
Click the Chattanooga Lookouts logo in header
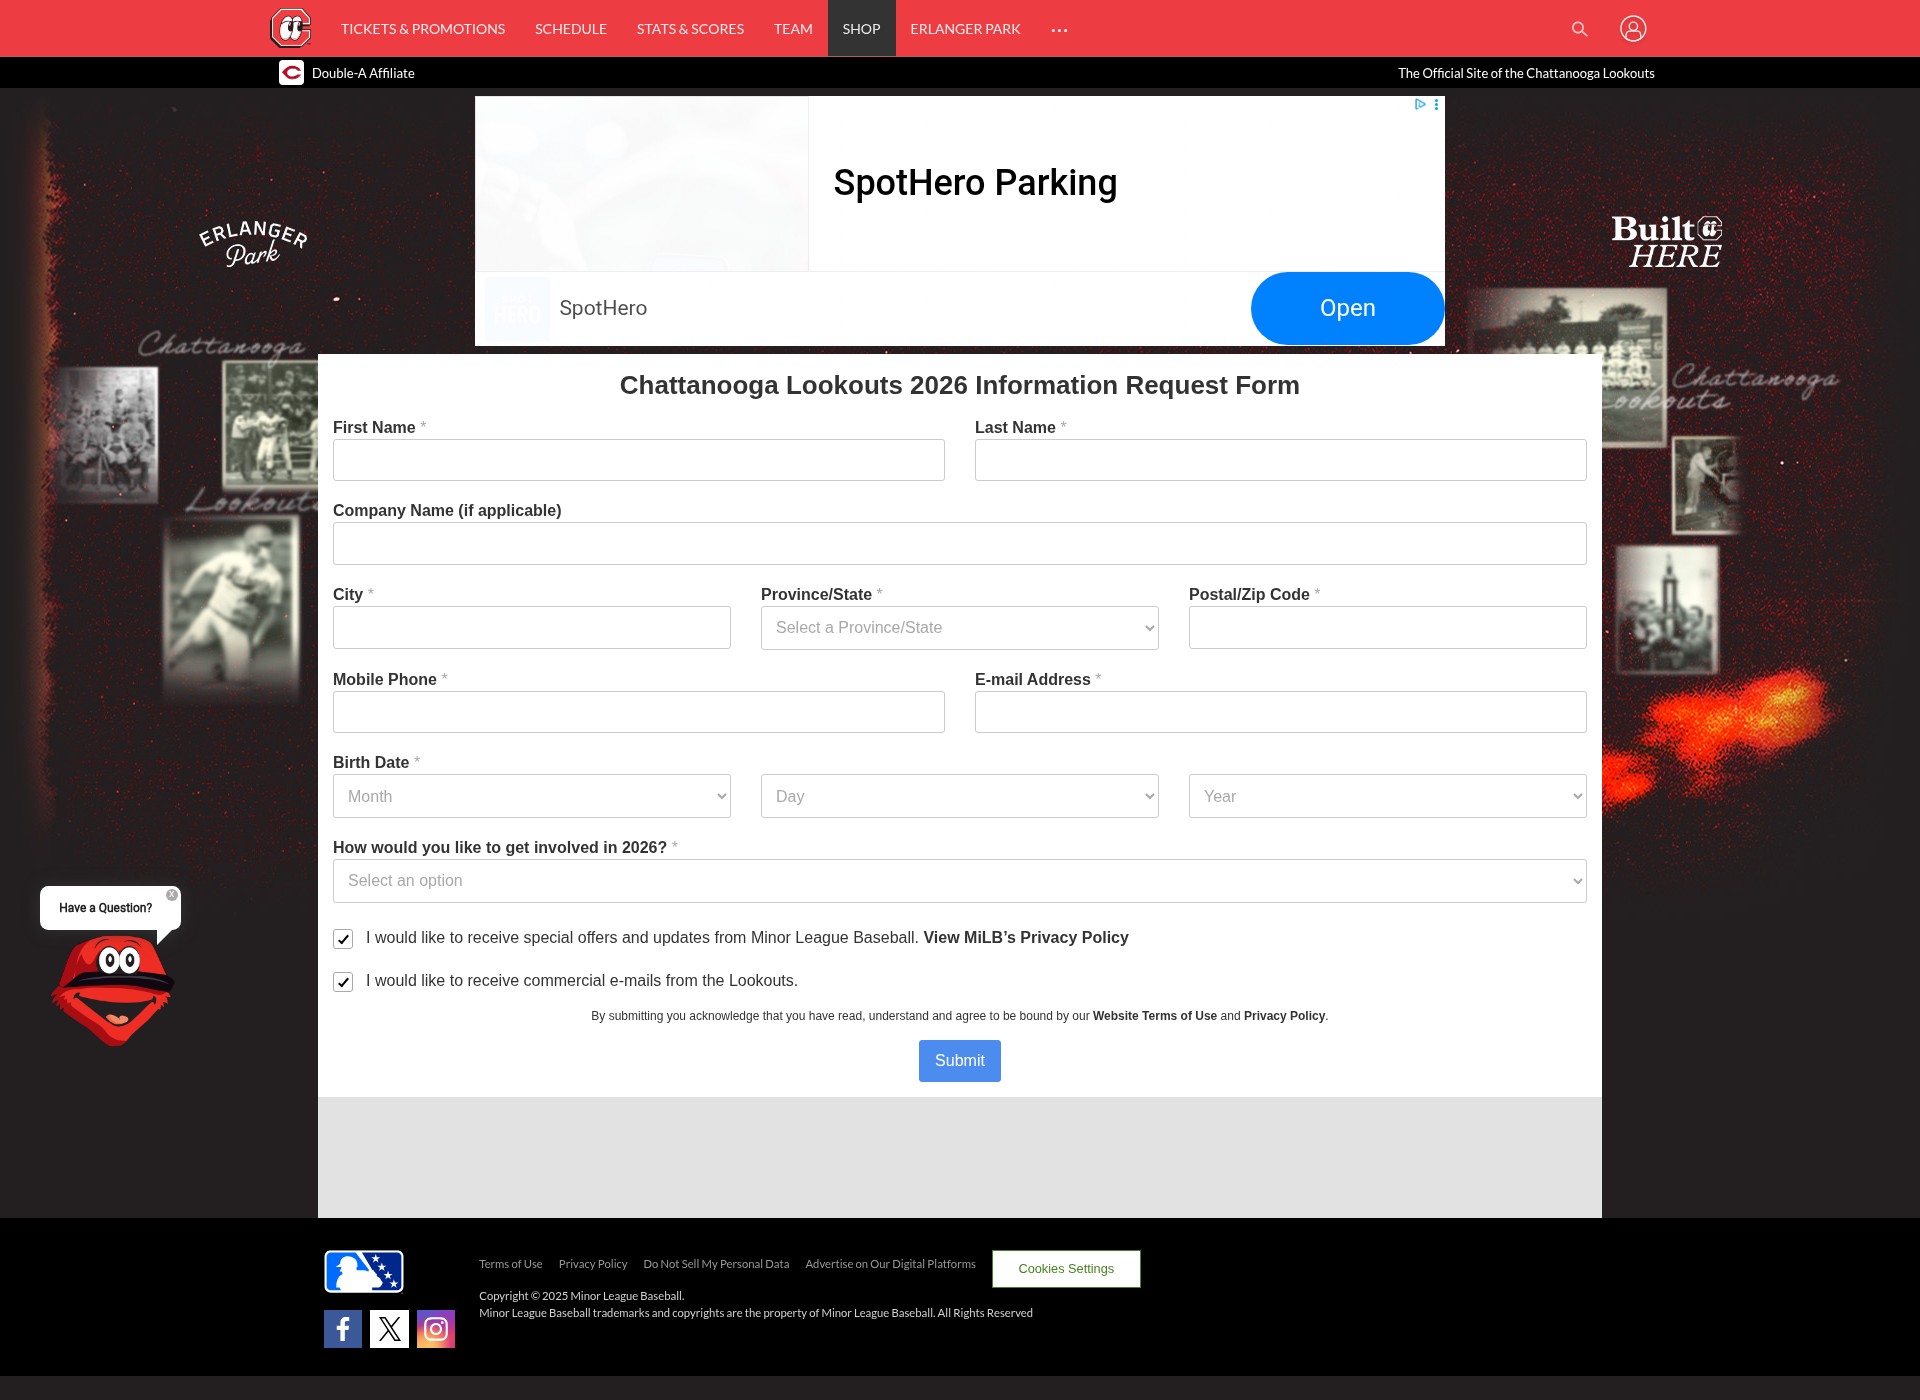[291, 28]
